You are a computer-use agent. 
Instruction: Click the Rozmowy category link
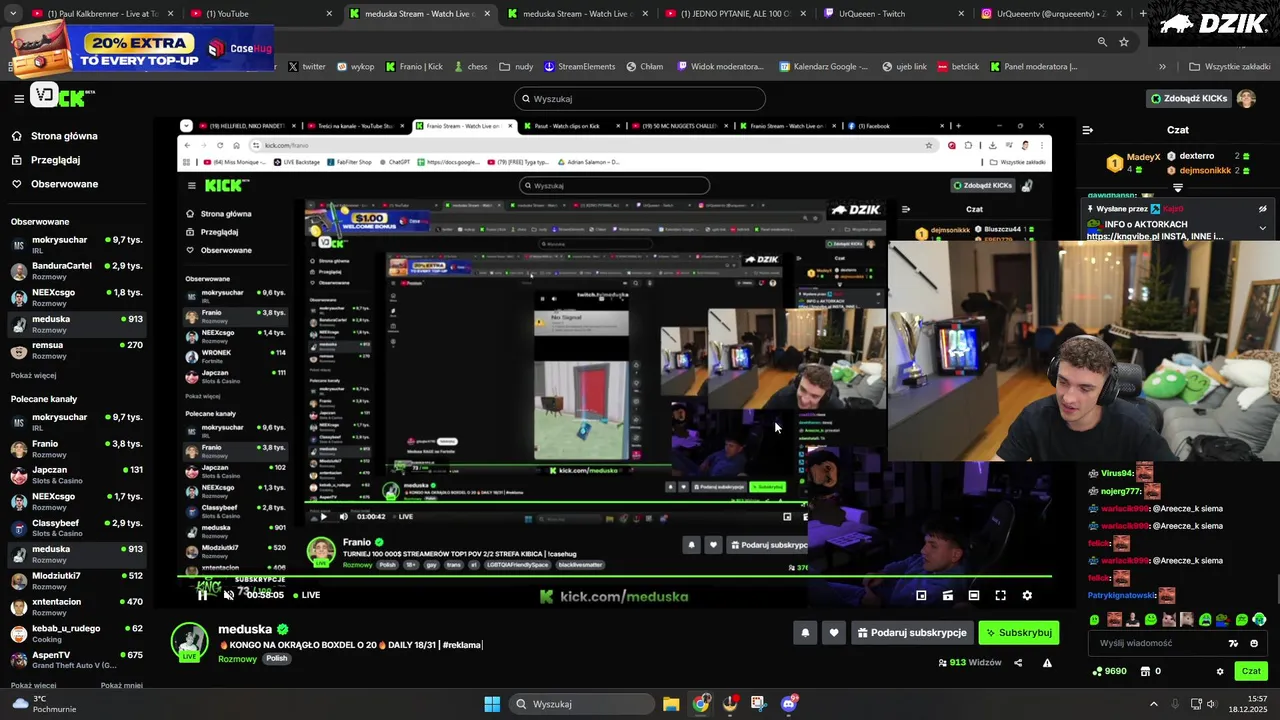coord(237,659)
